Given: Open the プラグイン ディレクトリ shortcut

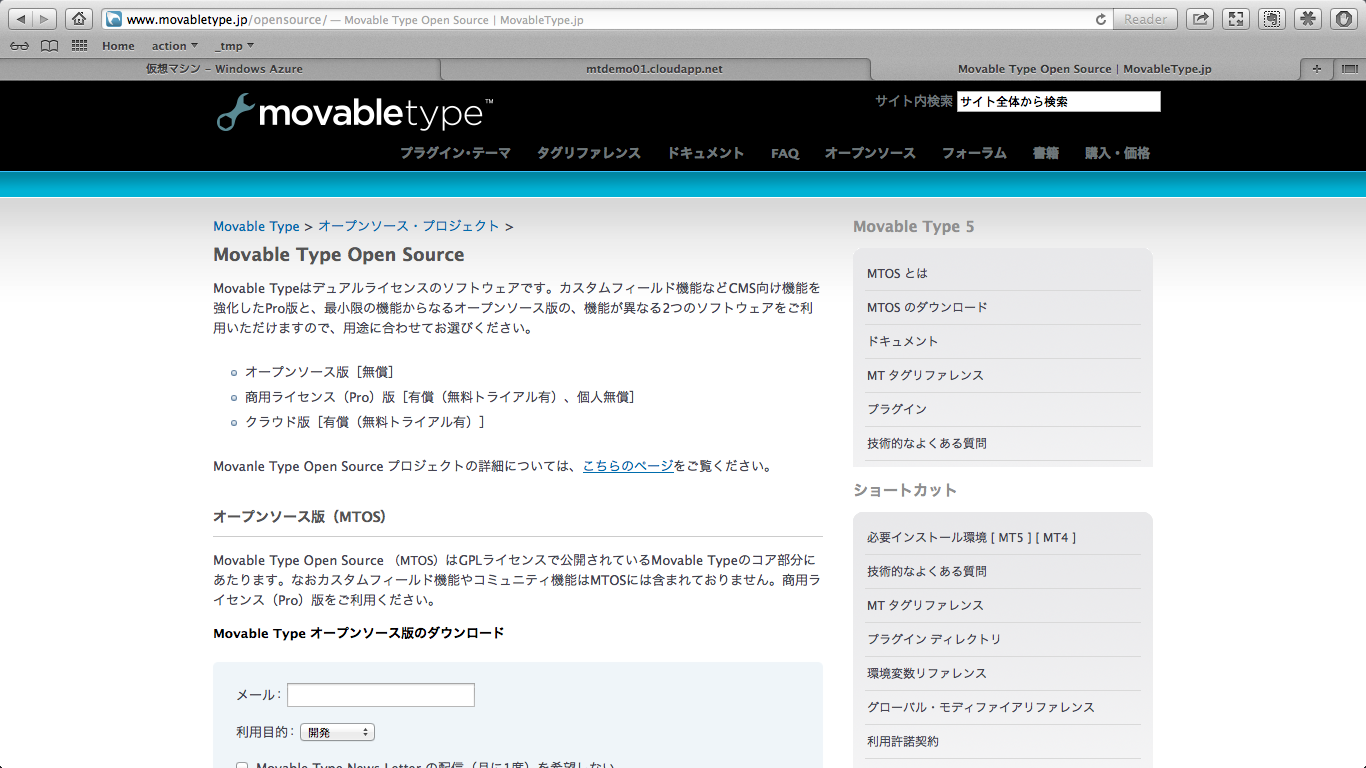Looking at the screenshot, I should (934, 639).
